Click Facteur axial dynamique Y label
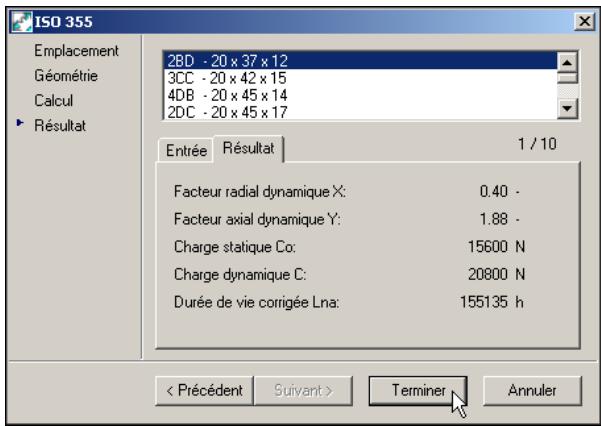 pos(257,219)
